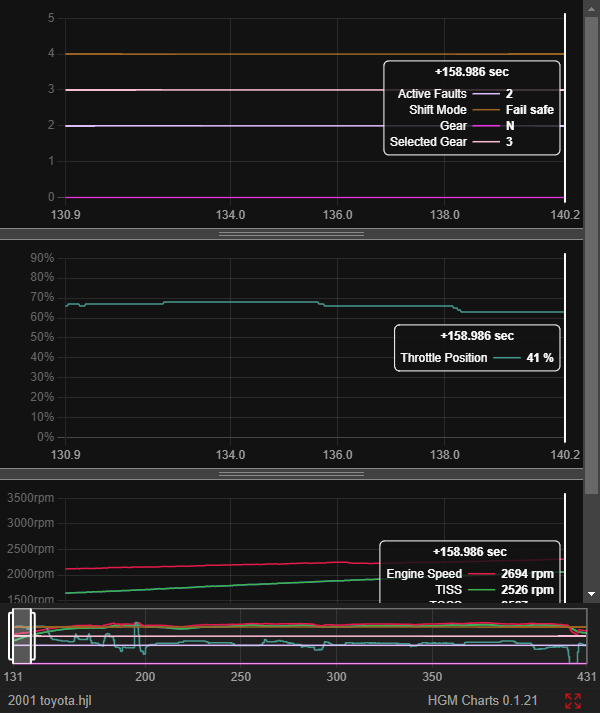This screenshot has height=713, width=600.
Task: Click the TISS green legend line
Action: click(x=484, y=590)
